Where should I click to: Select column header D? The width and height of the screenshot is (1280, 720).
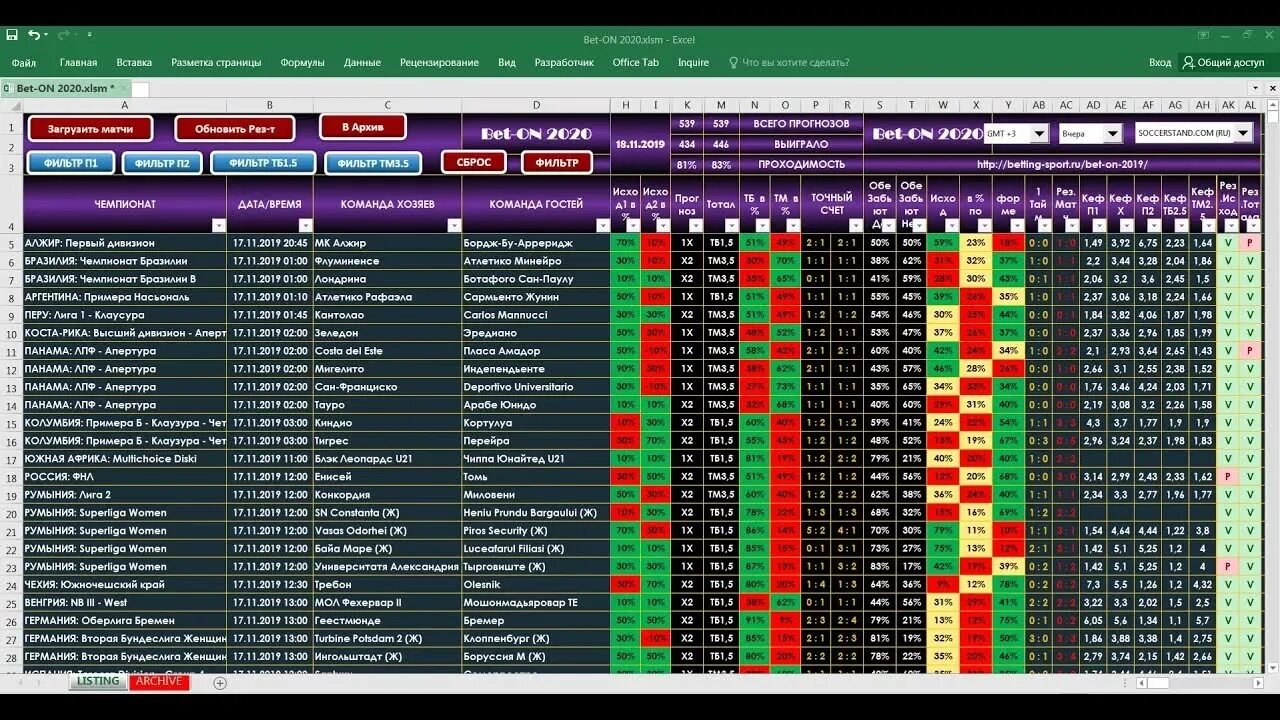tap(536, 105)
